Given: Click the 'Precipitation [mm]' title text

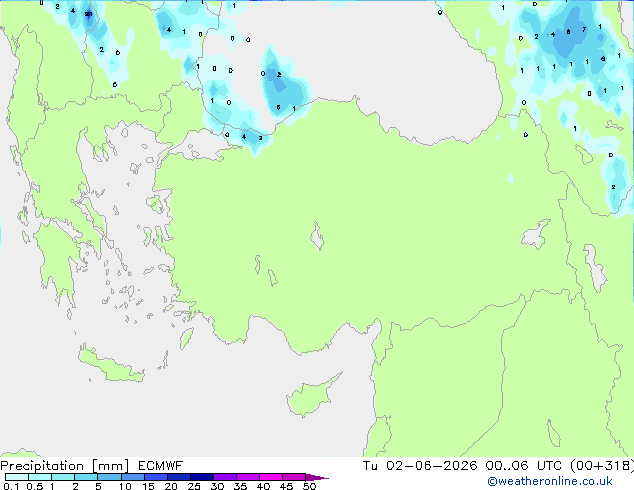Looking at the screenshot, I should coord(65,466).
